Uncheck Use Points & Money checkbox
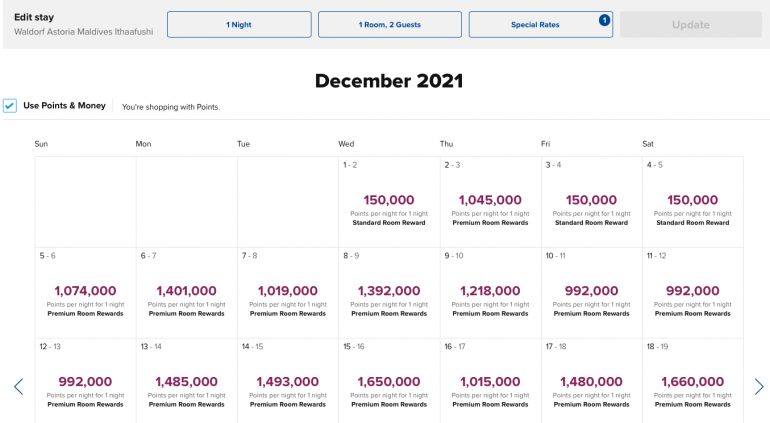Image resolution: width=770 pixels, height=423 pixels. click(x=10, y=105)
